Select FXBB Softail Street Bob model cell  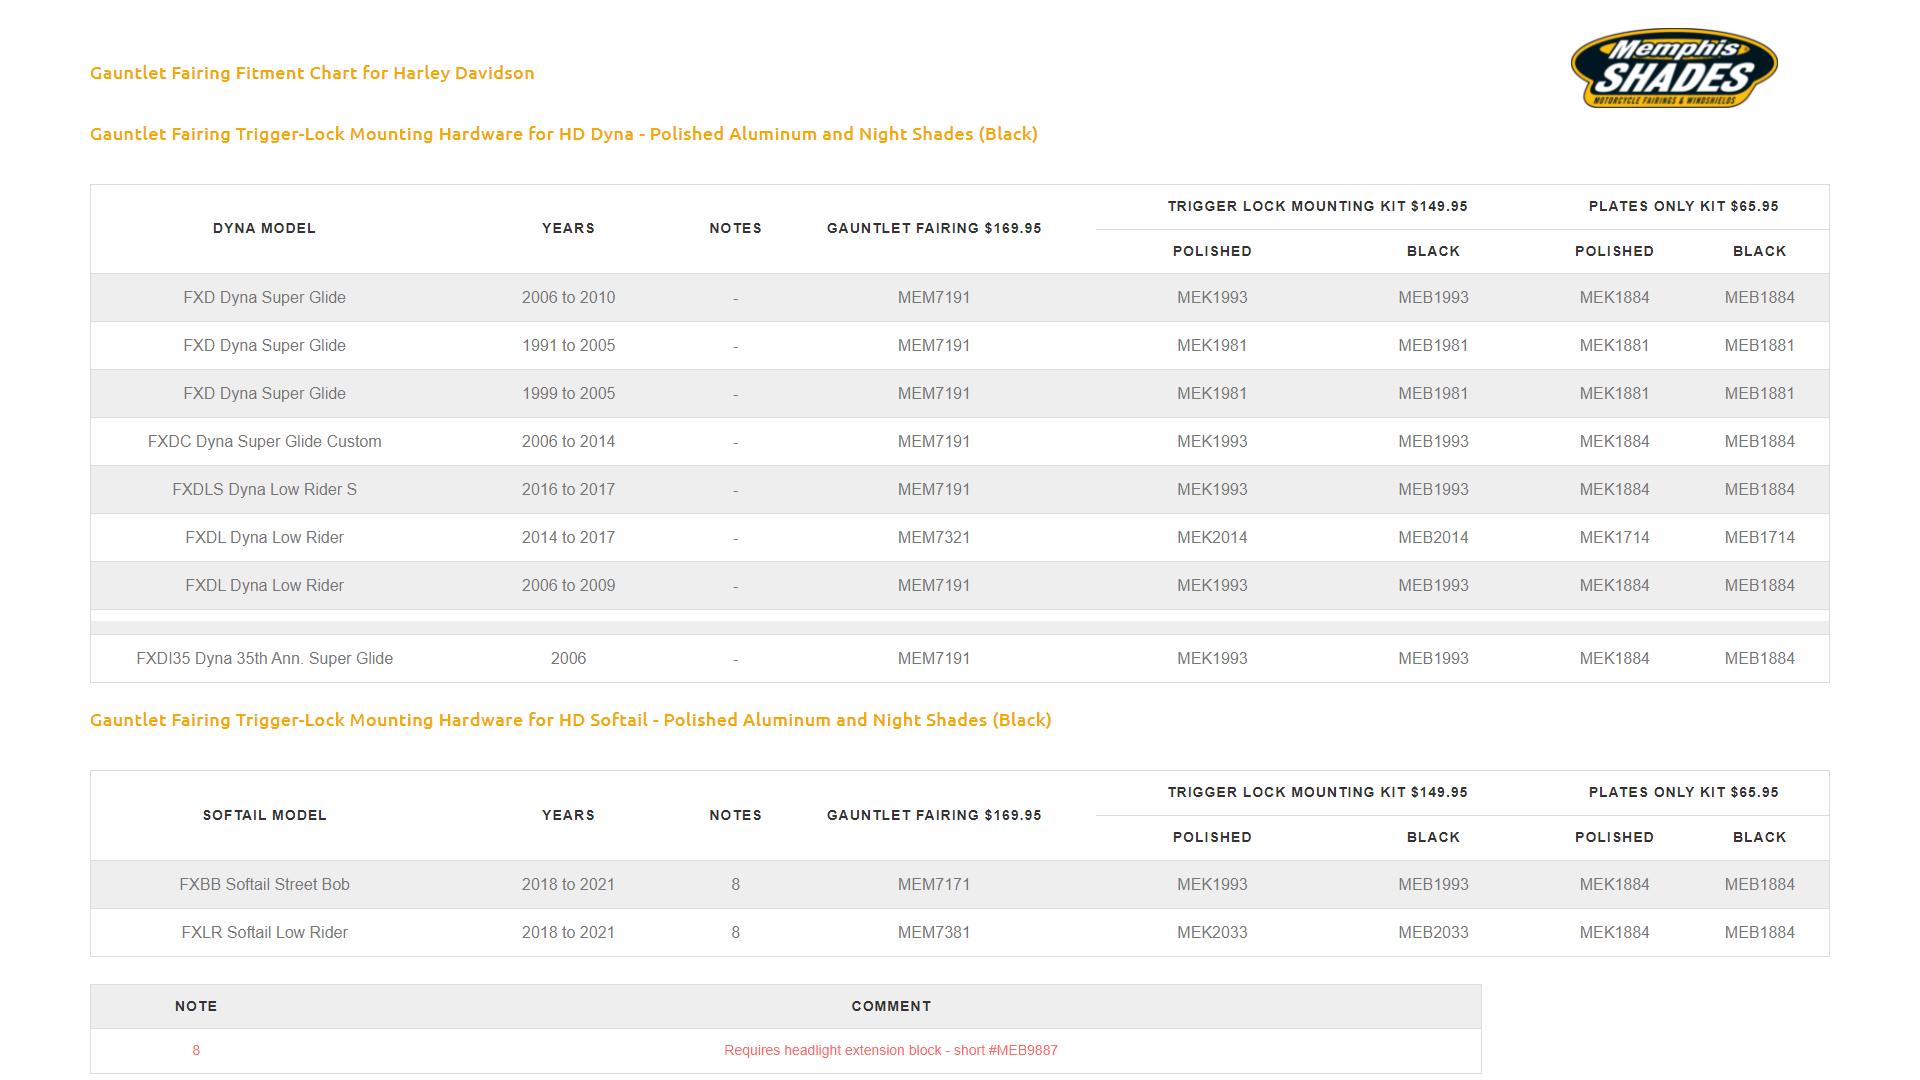point(264,885)
